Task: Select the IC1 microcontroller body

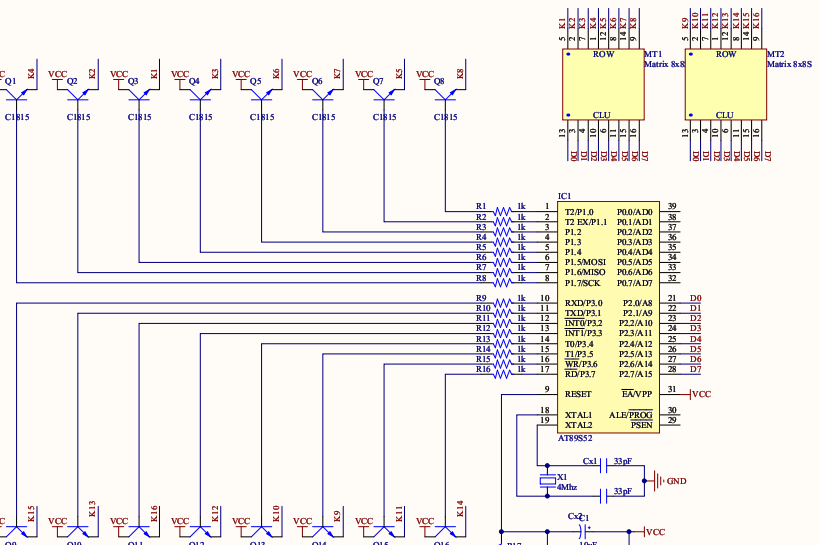Action: coord(609,317)
